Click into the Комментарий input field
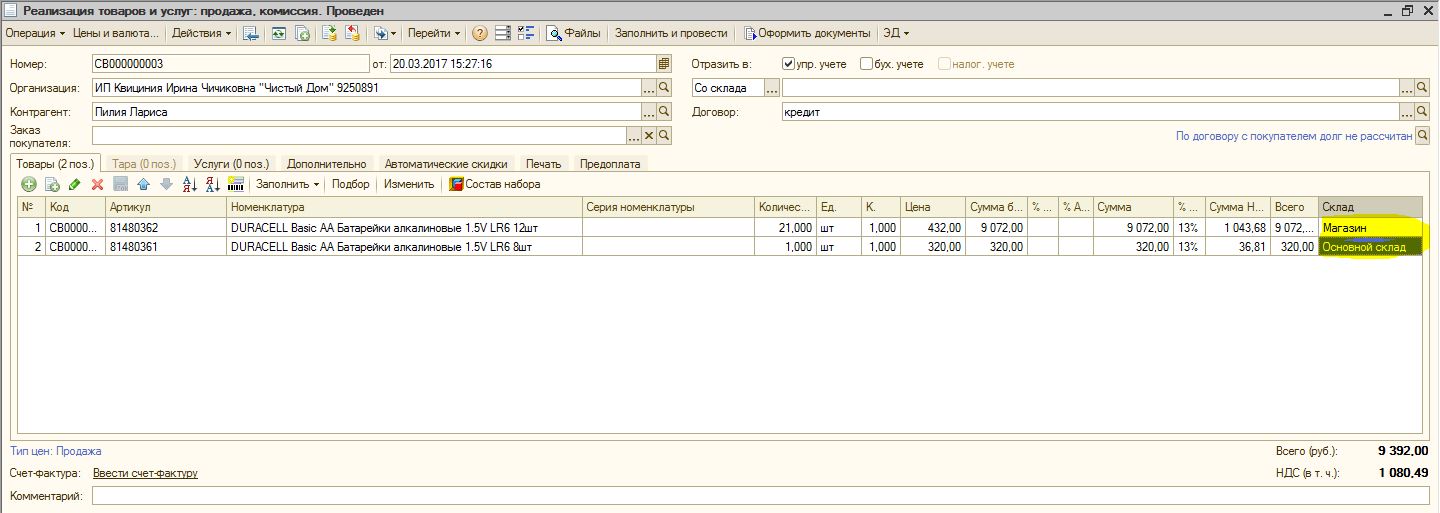1440x513 pixels. tap(760, 495)
